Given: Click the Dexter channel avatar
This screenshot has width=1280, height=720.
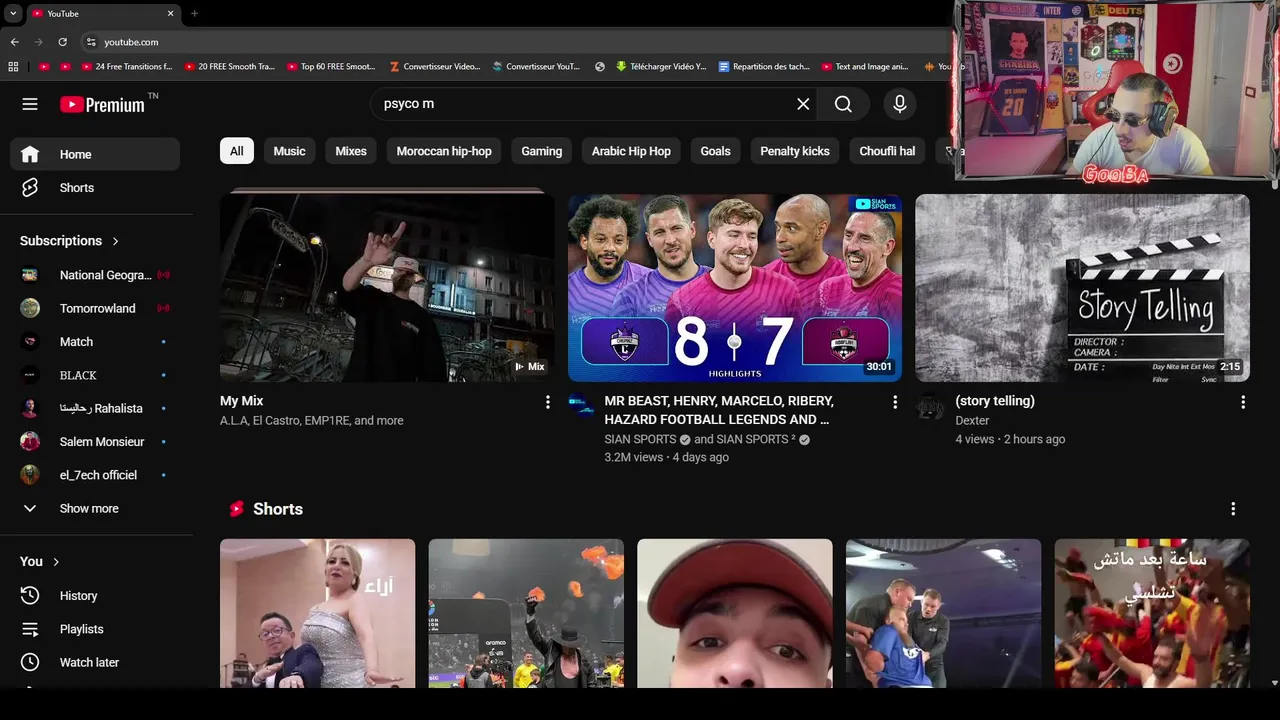Looking at the screenshot, I should coord(929,406).
